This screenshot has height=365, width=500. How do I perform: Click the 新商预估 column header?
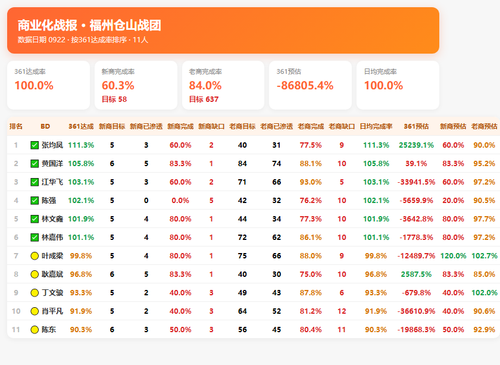pos(453,126)
